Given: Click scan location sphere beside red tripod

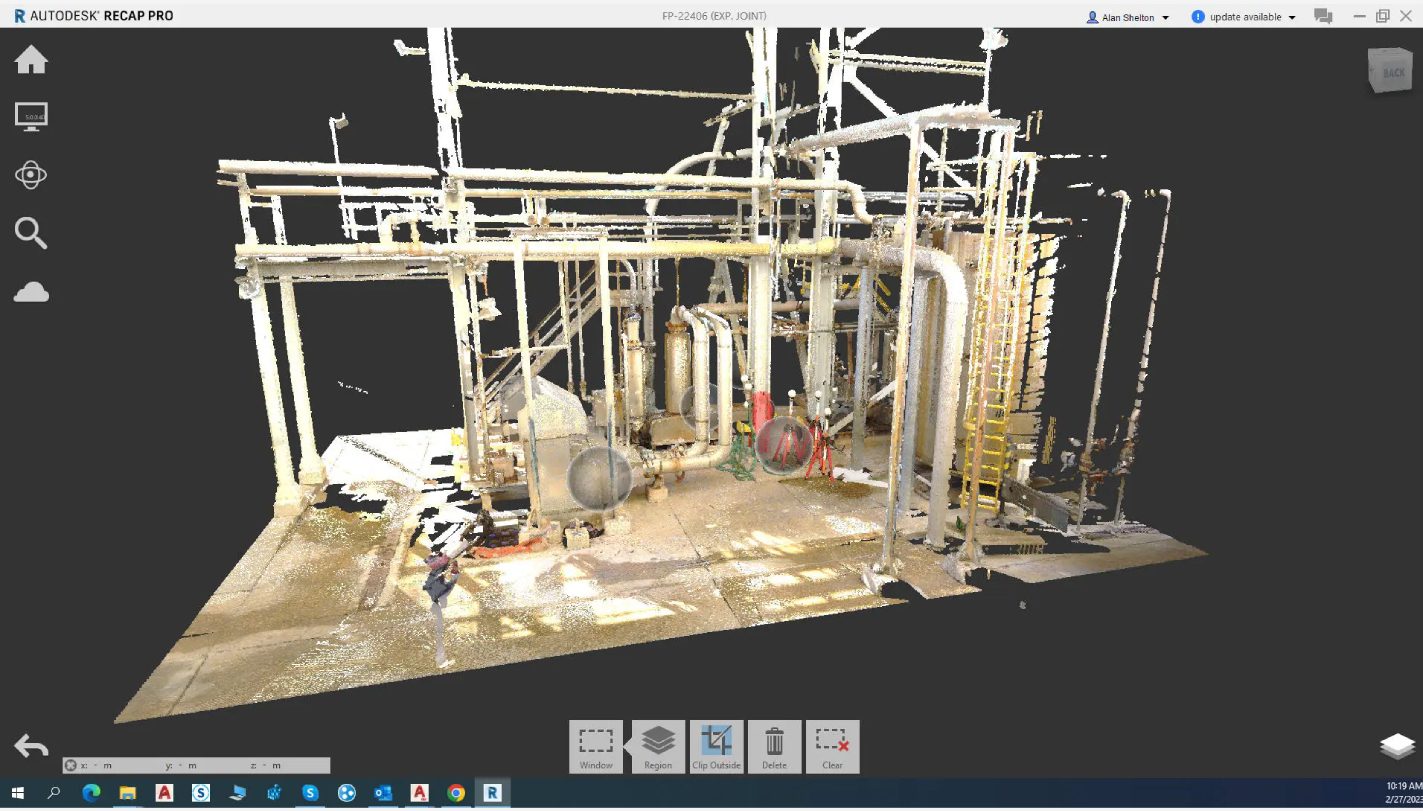Looking at the screenshot, I should pos(784,444).
